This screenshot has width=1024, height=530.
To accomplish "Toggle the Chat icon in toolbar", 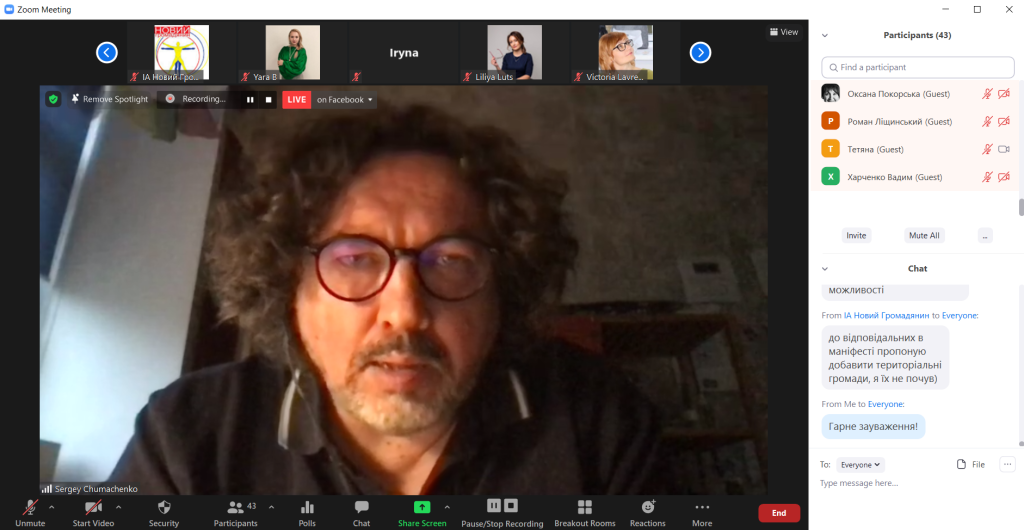I will tap(361, 507).
